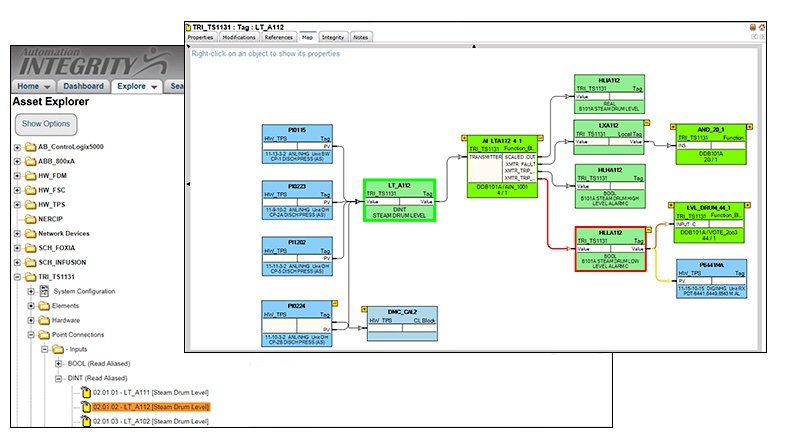Screen dimensions: 800x442
Task: Select the LXA112 local tag block
Action: [609, 137]
